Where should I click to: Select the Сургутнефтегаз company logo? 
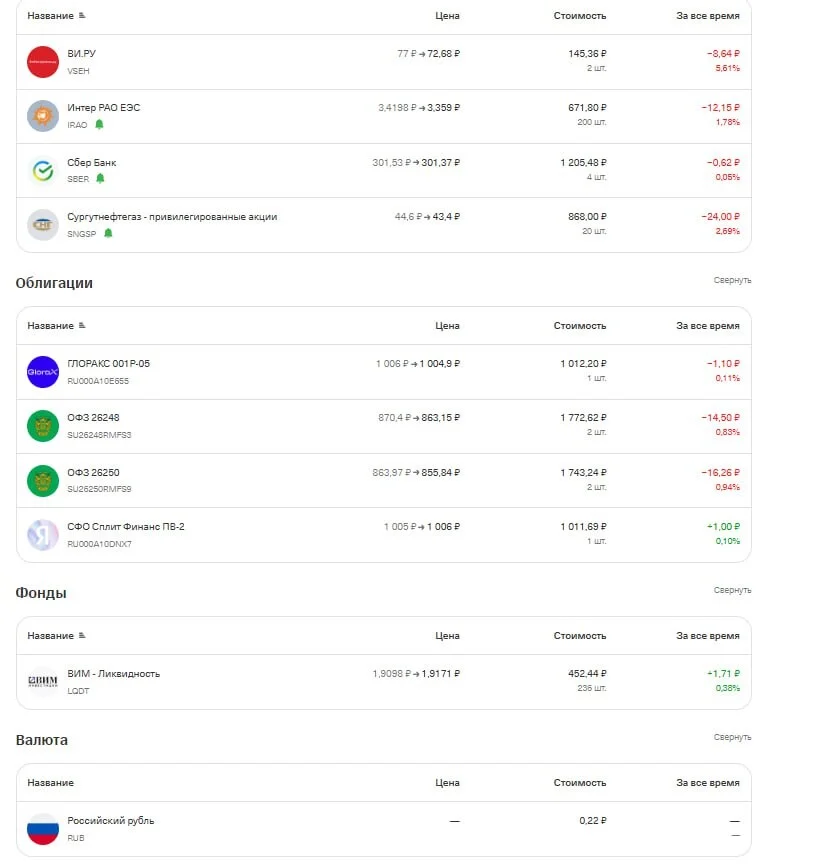pos(42,225)
